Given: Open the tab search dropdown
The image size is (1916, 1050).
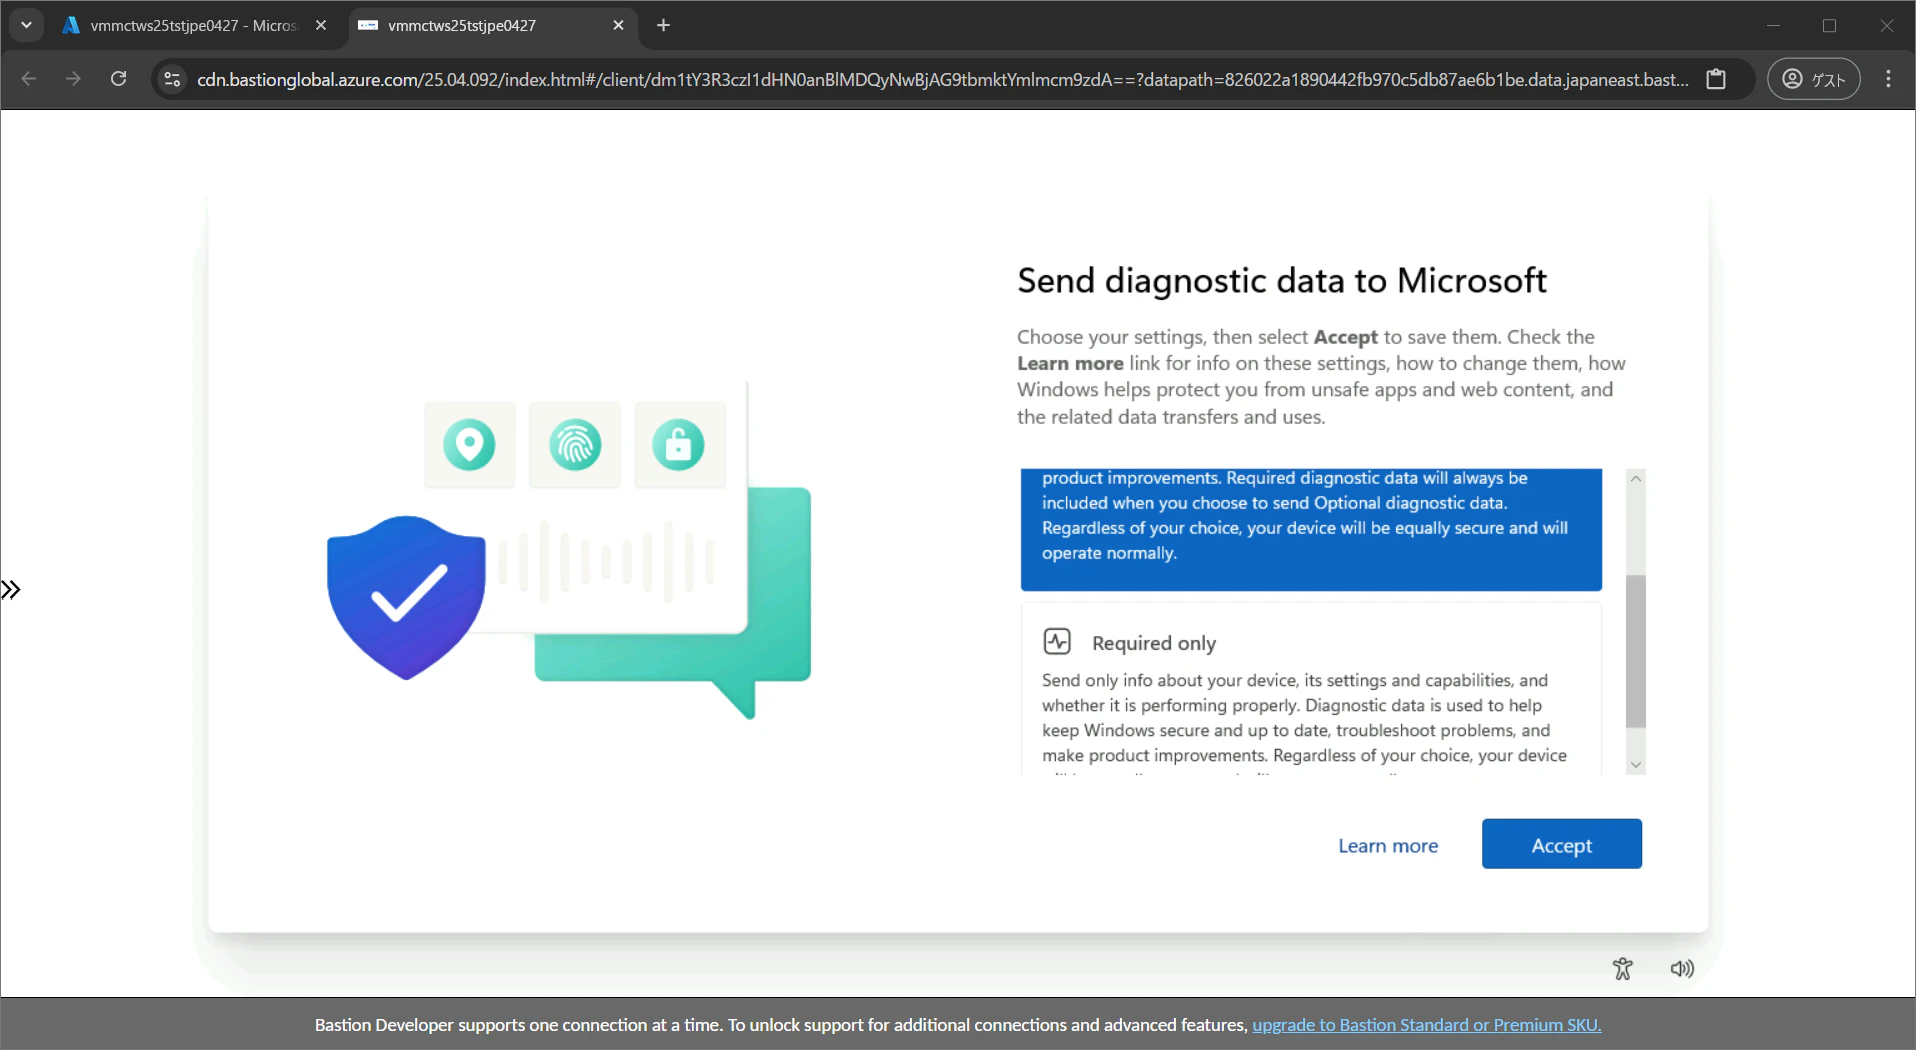Looking at the screenshot, I should tap(27, 26).
